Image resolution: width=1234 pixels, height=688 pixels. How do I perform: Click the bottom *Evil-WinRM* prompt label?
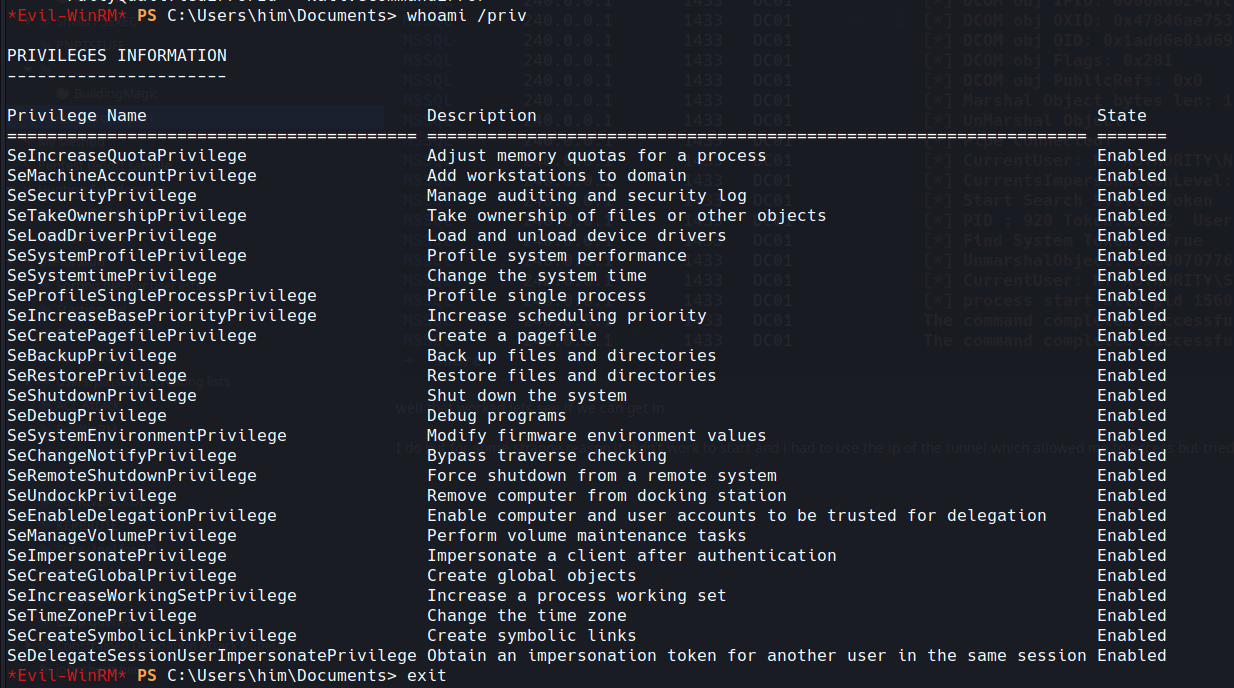(67, 676)
